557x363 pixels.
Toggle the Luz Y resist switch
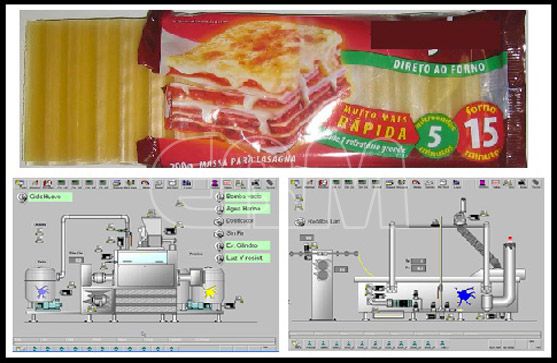220,259
